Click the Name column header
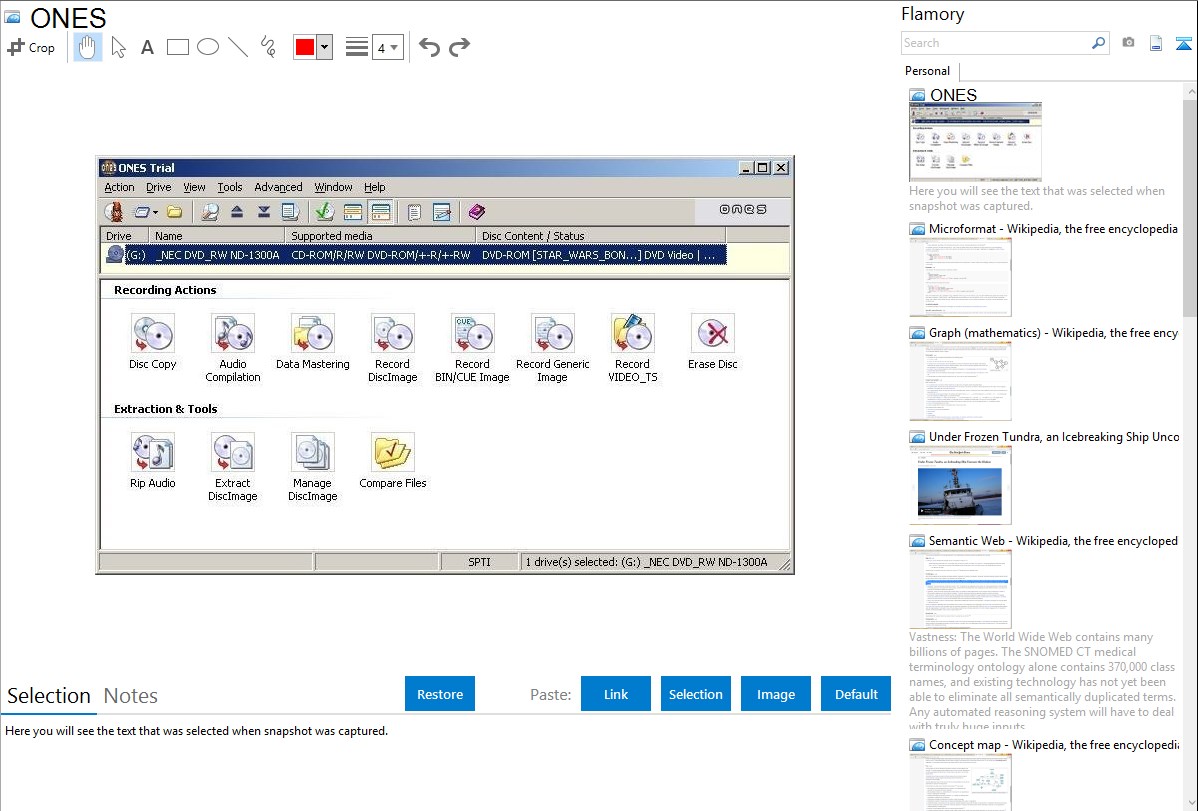 tap(216, 235)
